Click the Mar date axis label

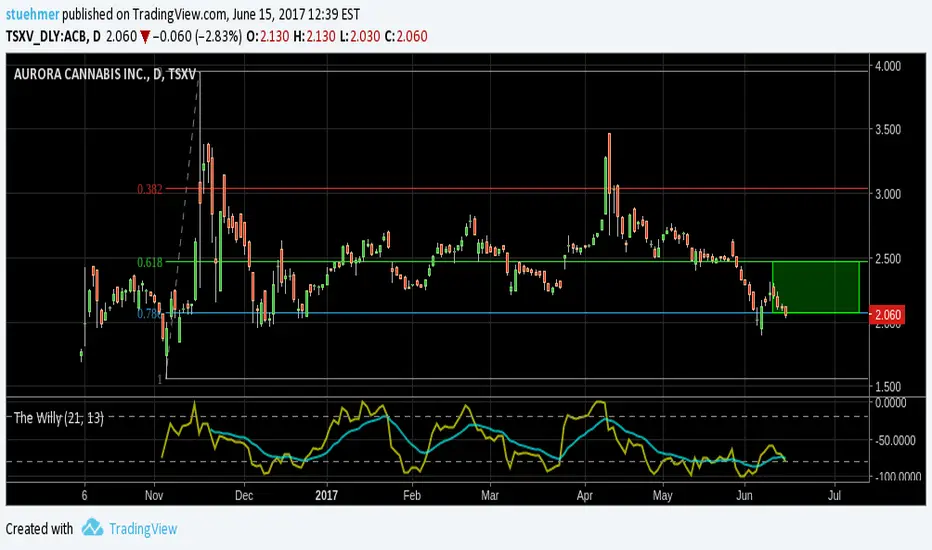[490, 495]
